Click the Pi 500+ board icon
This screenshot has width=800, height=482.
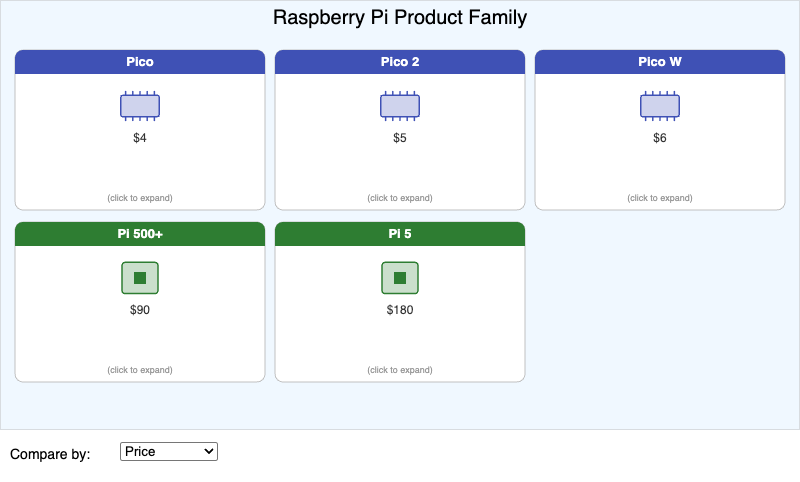click(x=140, y=278)
